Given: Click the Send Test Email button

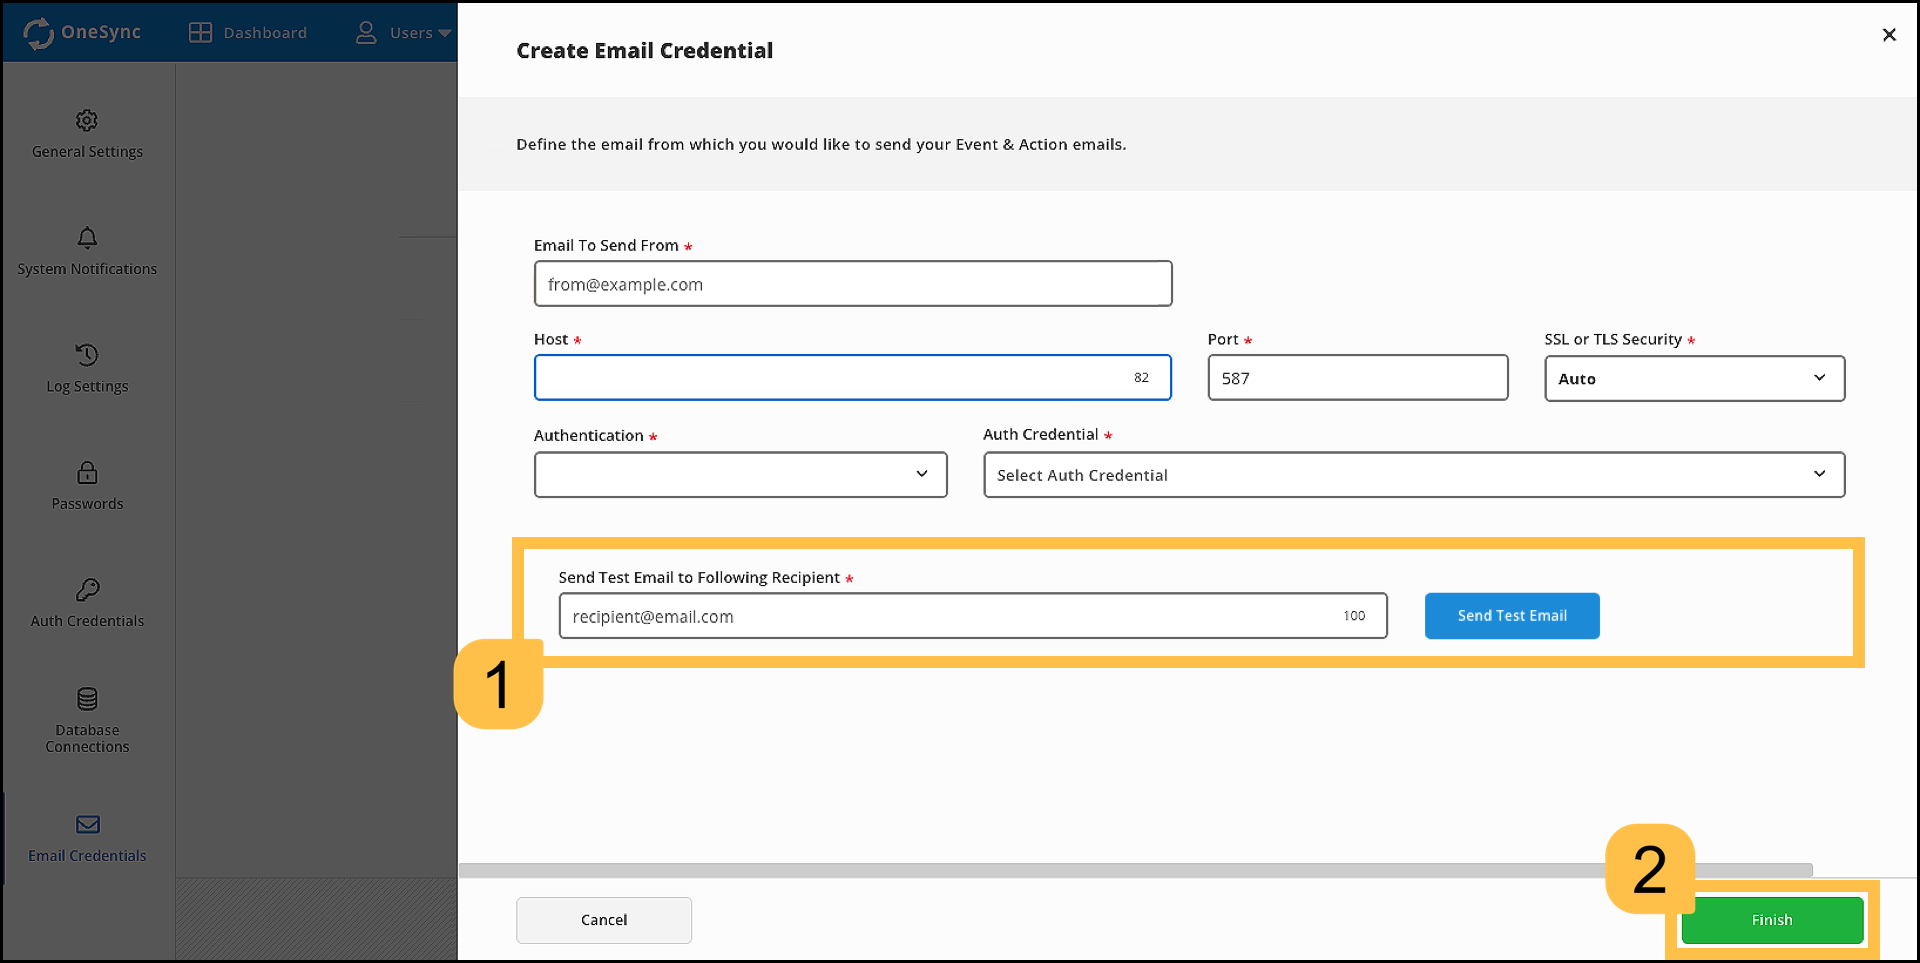Looking at the screenshot, I should coord(1511,615).
